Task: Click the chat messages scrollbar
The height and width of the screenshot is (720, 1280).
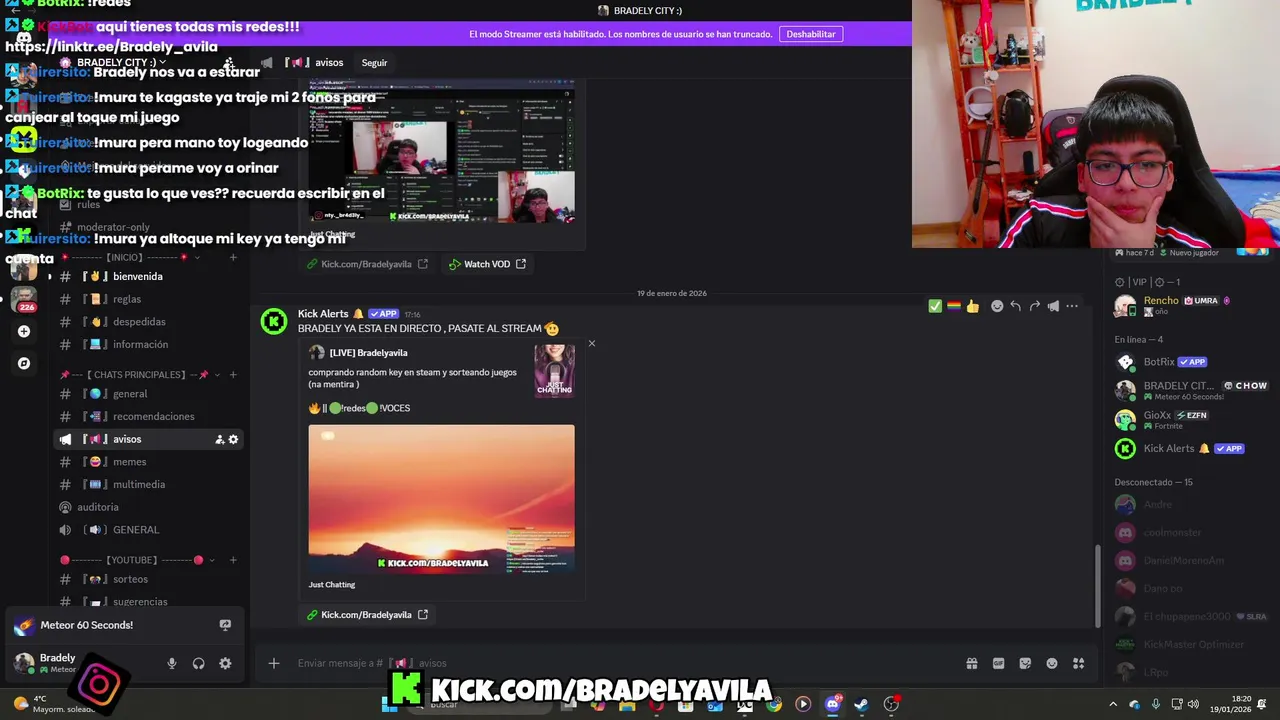Action: 1097,586
